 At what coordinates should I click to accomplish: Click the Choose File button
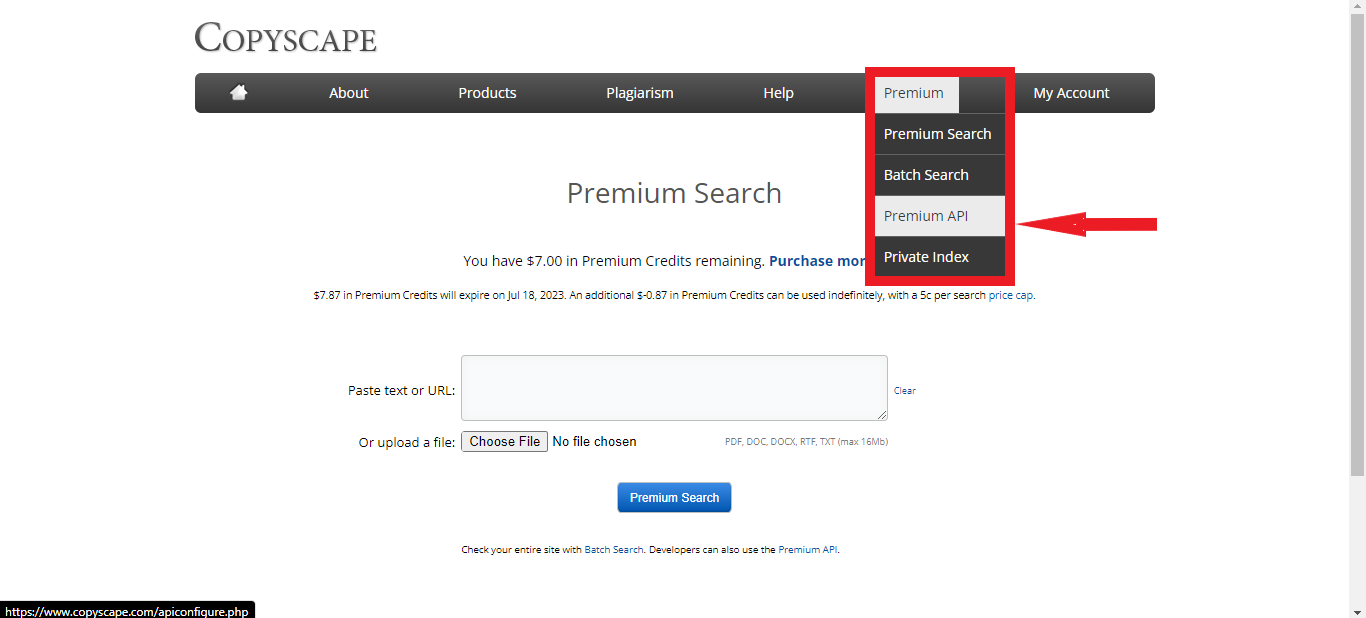[x=504, y=442]
